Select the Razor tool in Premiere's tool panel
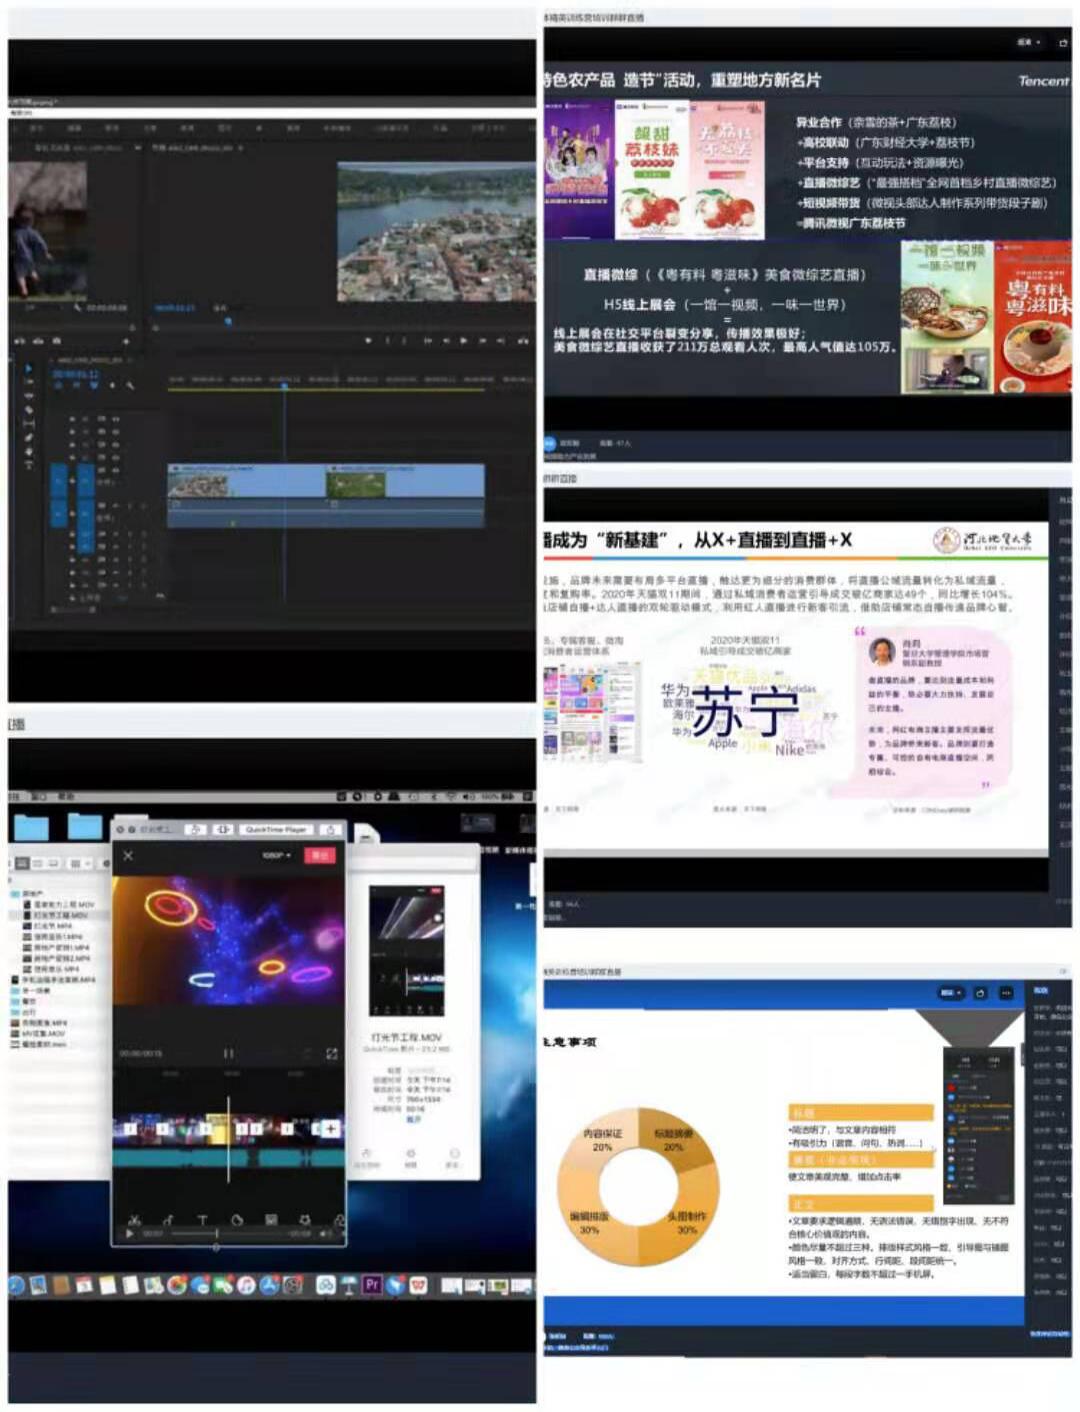 point(28,410)
